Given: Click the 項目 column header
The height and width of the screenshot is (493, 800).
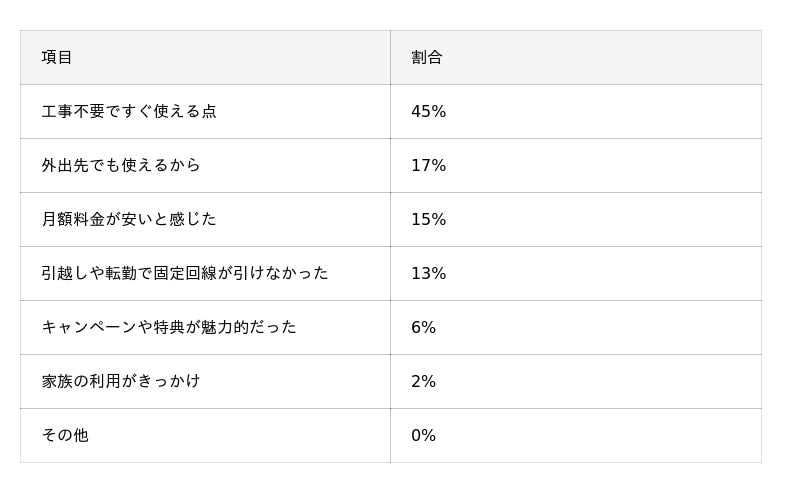Looking at the screenshot, I should coord(57,58).
